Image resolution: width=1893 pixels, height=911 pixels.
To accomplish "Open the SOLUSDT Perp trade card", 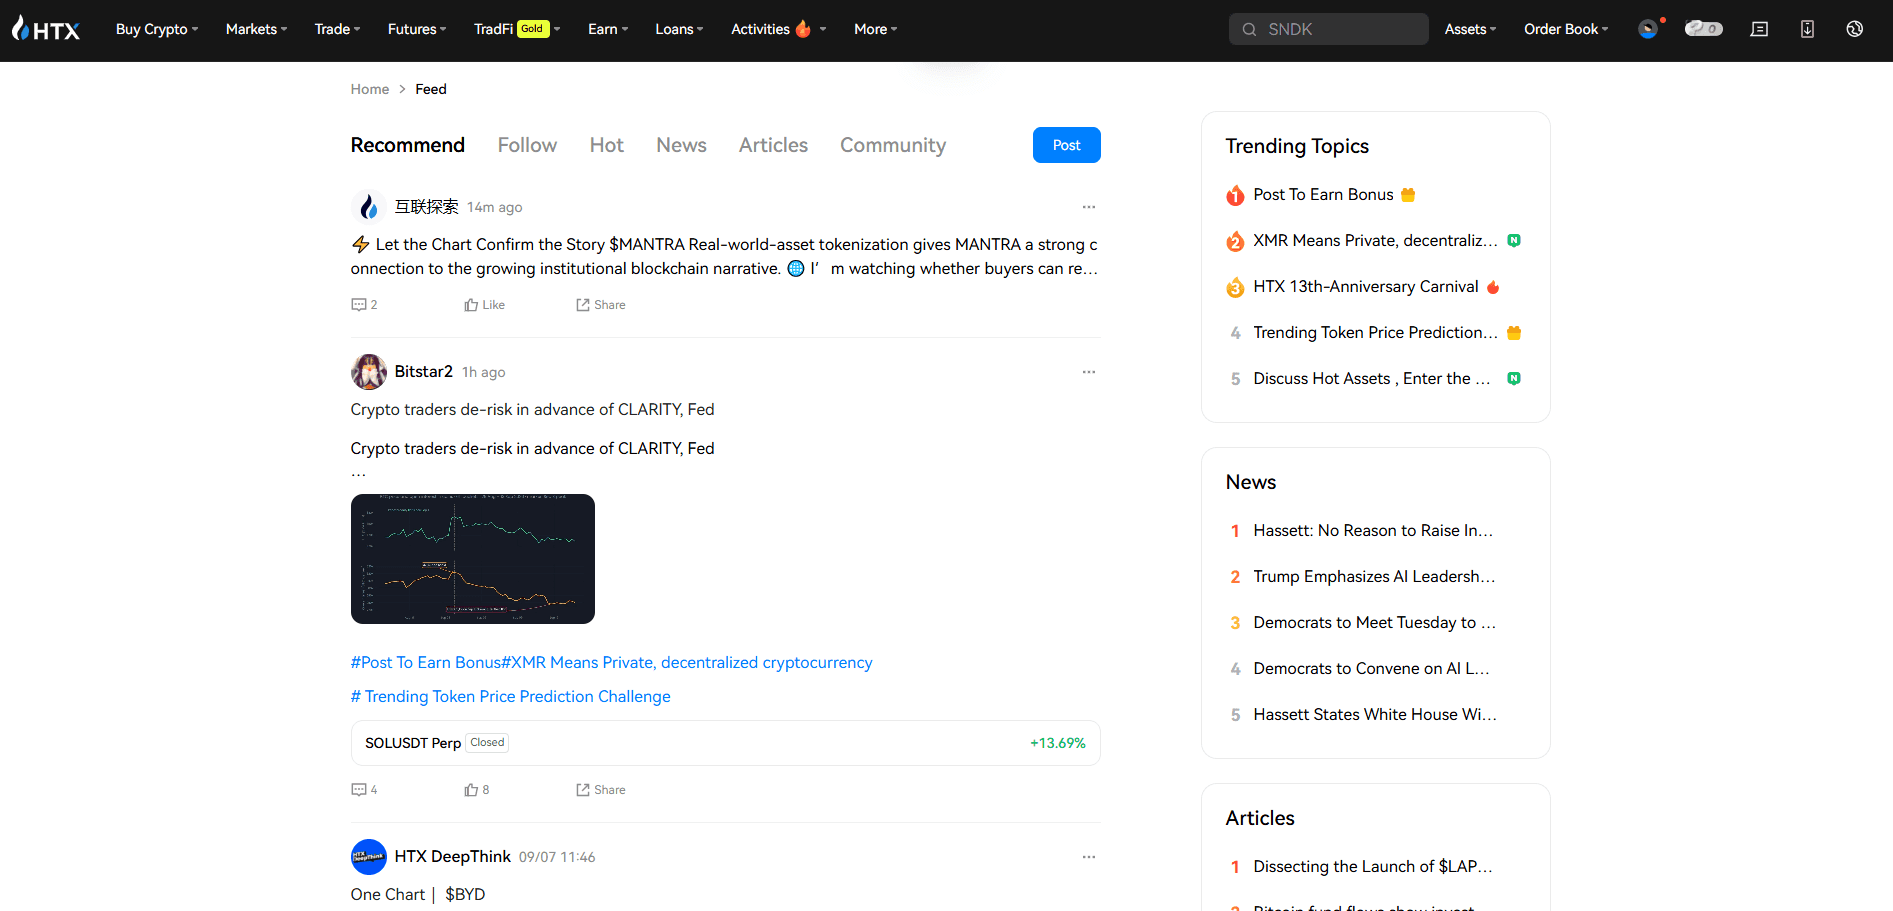I will [x=725, y=743].
